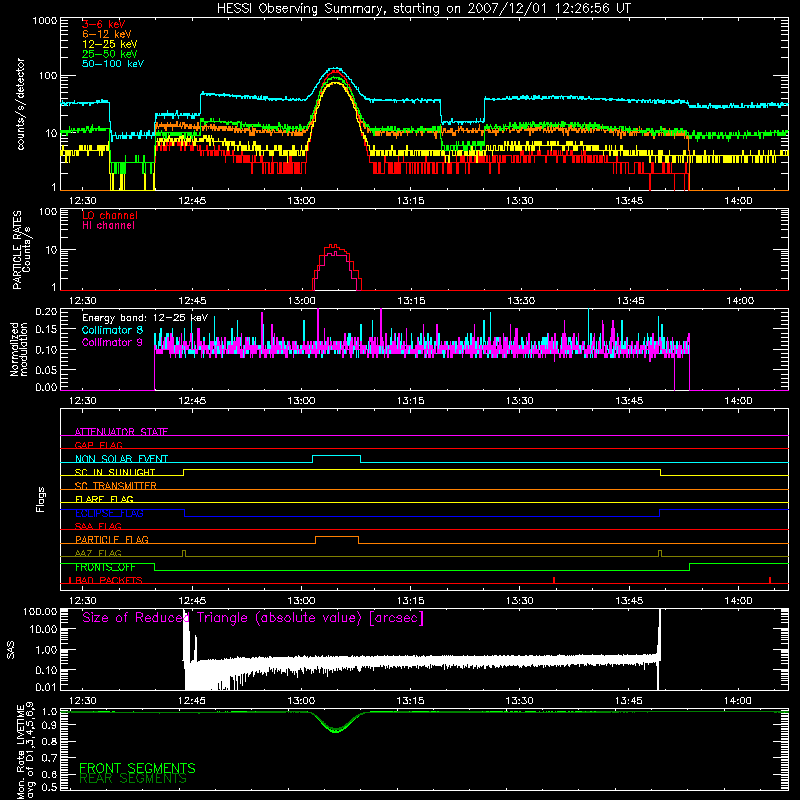Viewport: 800px width, 800px height.
Task: Click the SAA FLAG label
Action: point(98,526)
